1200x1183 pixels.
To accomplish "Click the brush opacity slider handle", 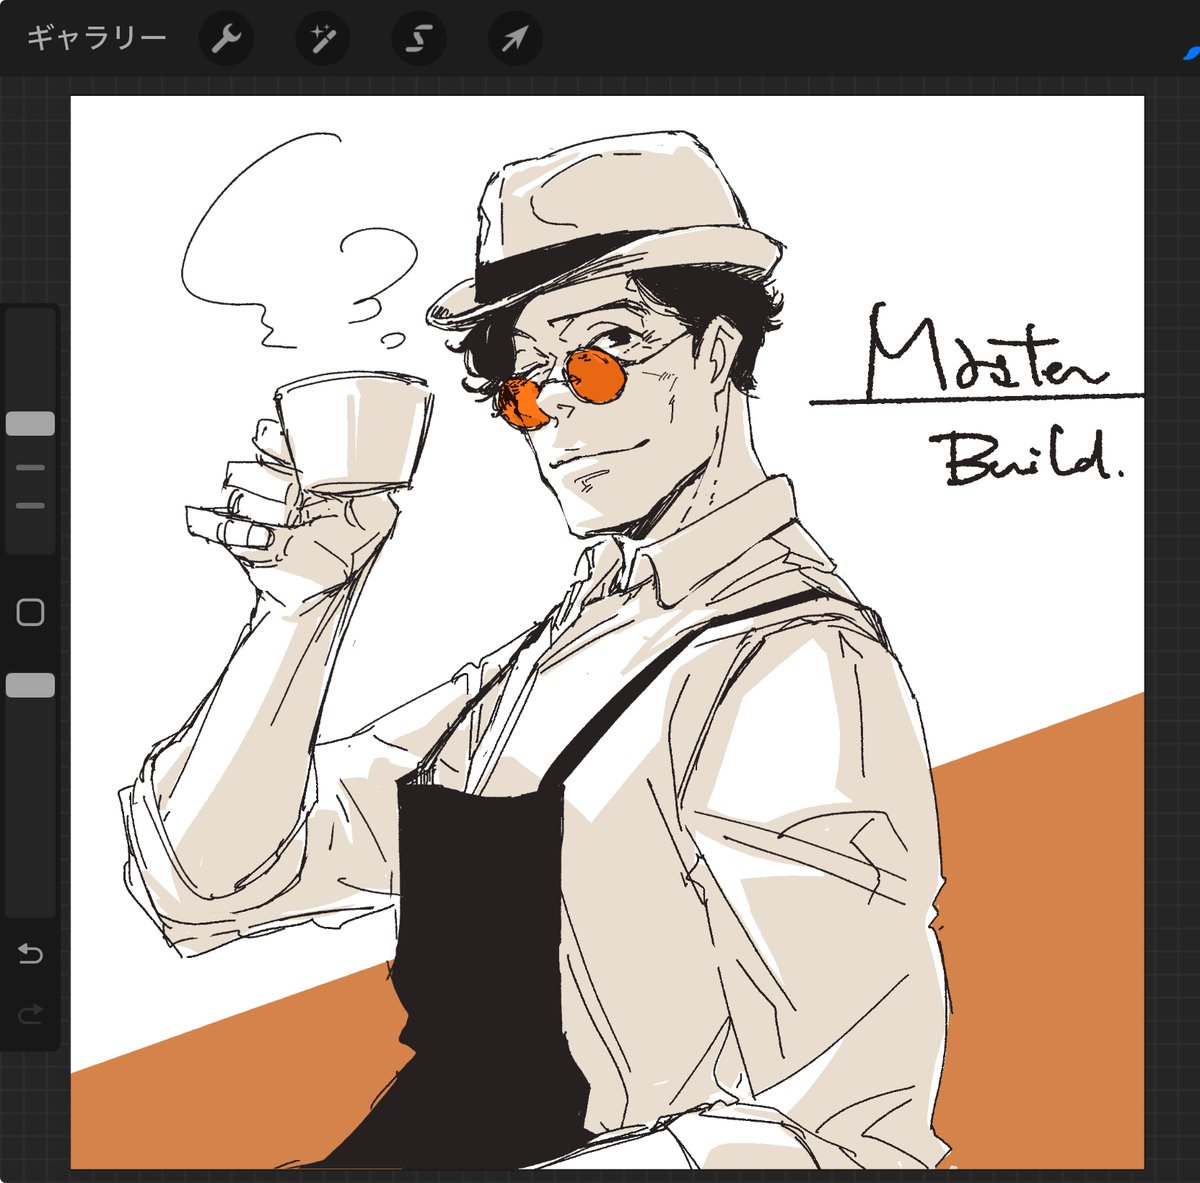I will [x=30, y=685].
